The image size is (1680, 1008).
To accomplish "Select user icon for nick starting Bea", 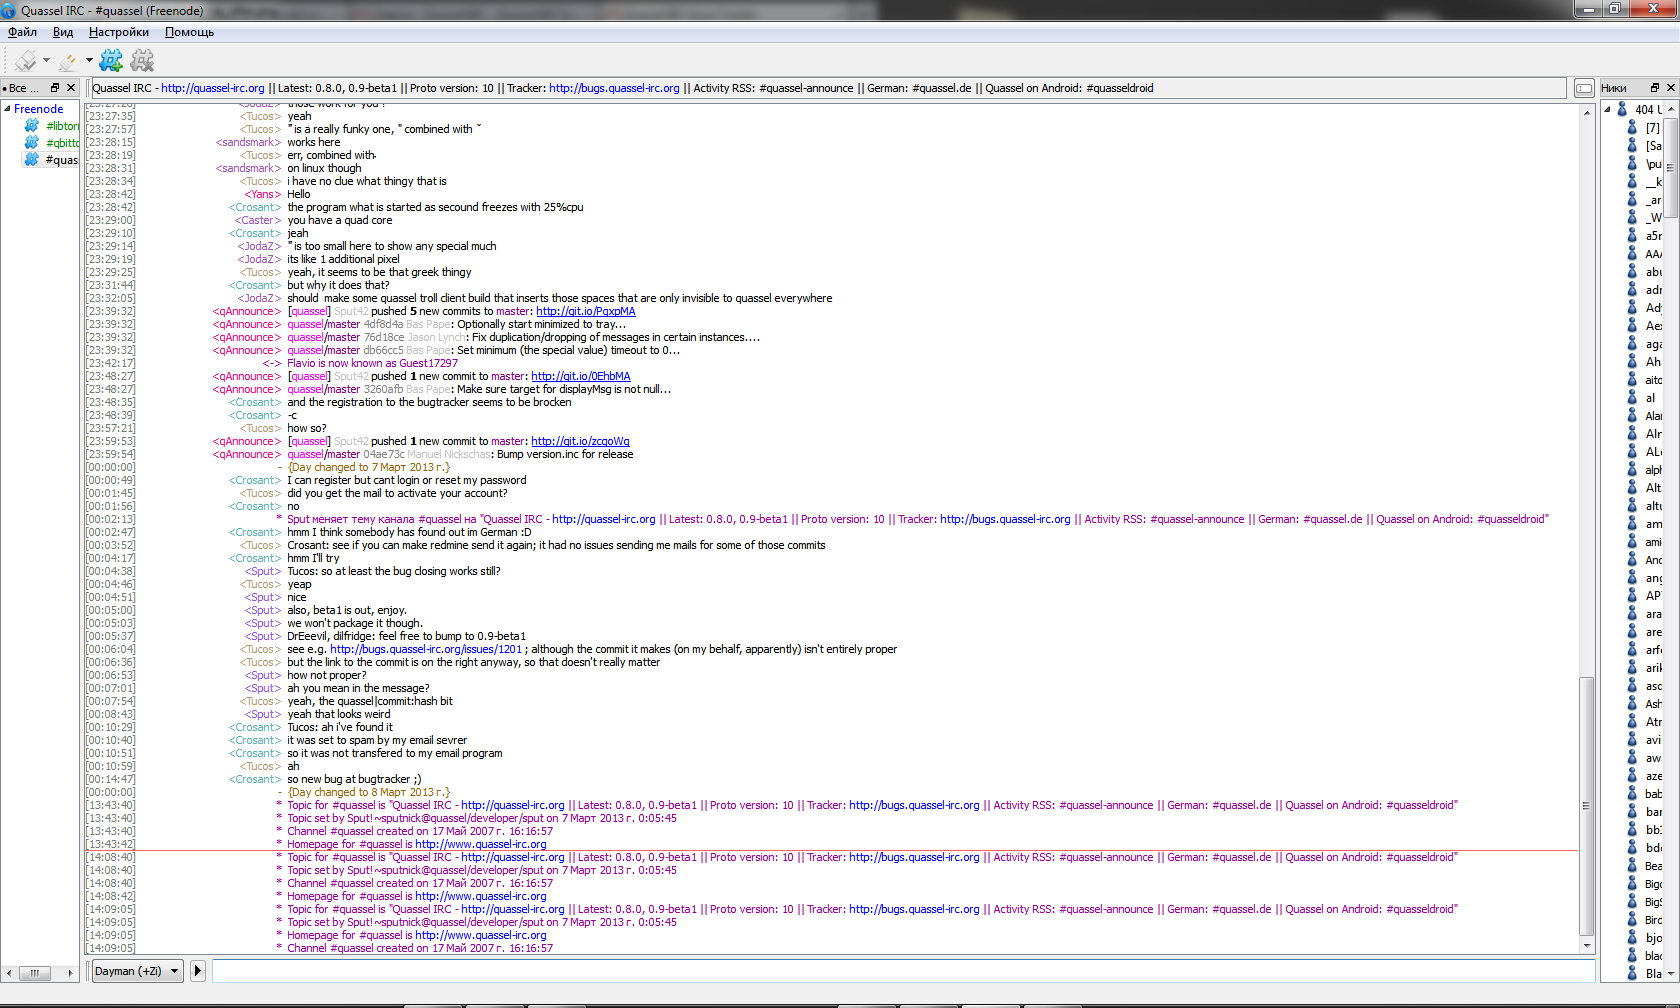I will (1632, 865).
